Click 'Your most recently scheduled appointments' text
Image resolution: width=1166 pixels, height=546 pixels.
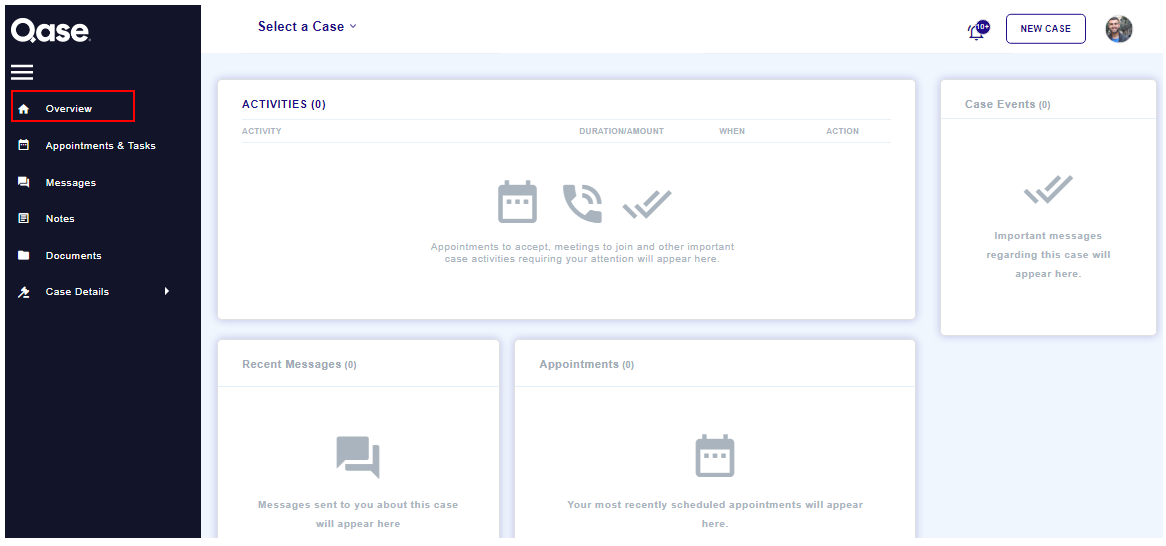pyautogui.click(x=715, y=514)
